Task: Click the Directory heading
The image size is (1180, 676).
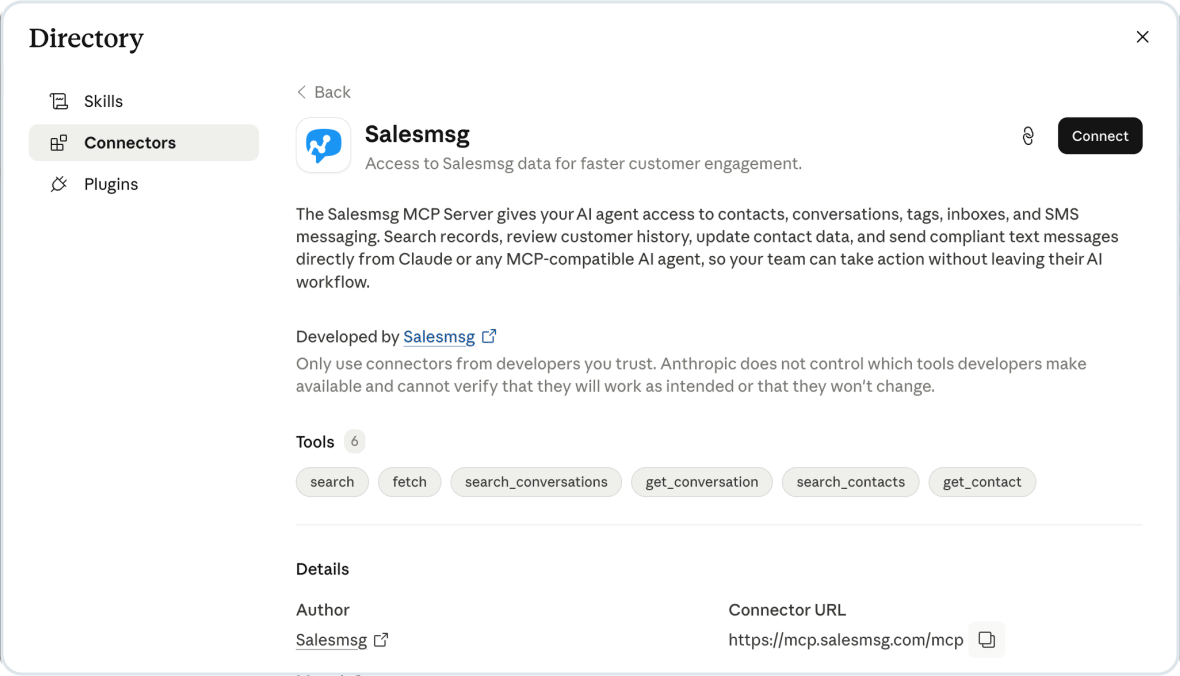Action: pyautogui.click(x=87, y=38)
